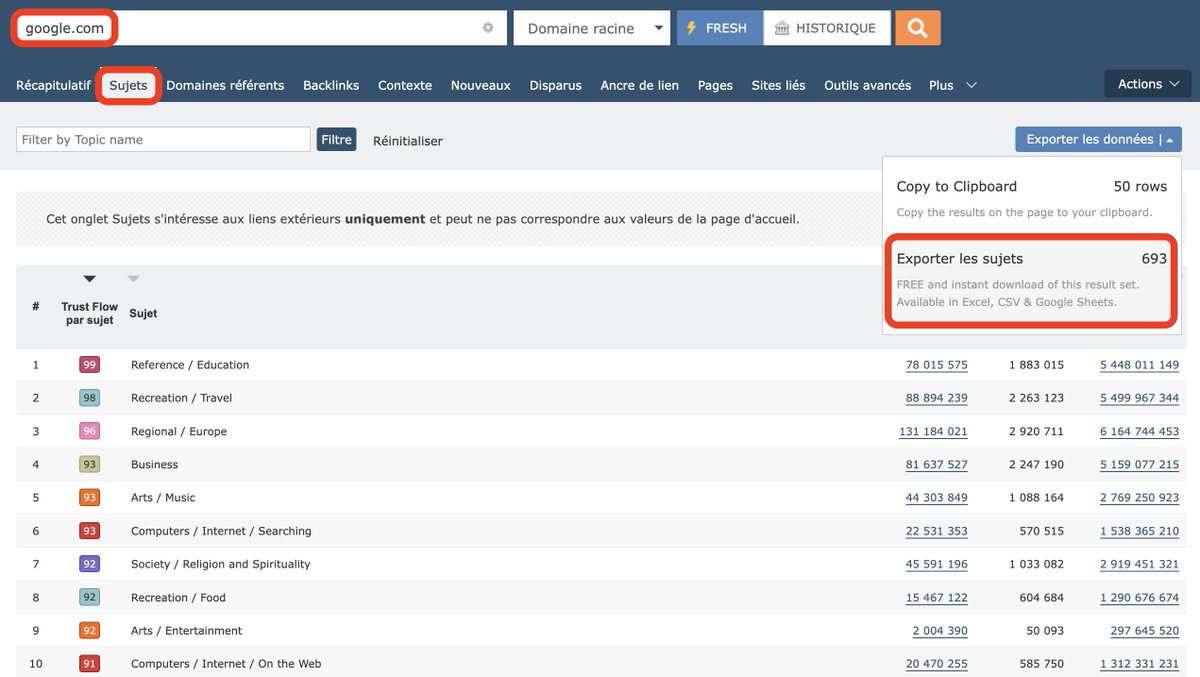Viewport: 1200px width, 677px height.
Task: Click link 1 312 331 231
Action: pos(1139,664)
